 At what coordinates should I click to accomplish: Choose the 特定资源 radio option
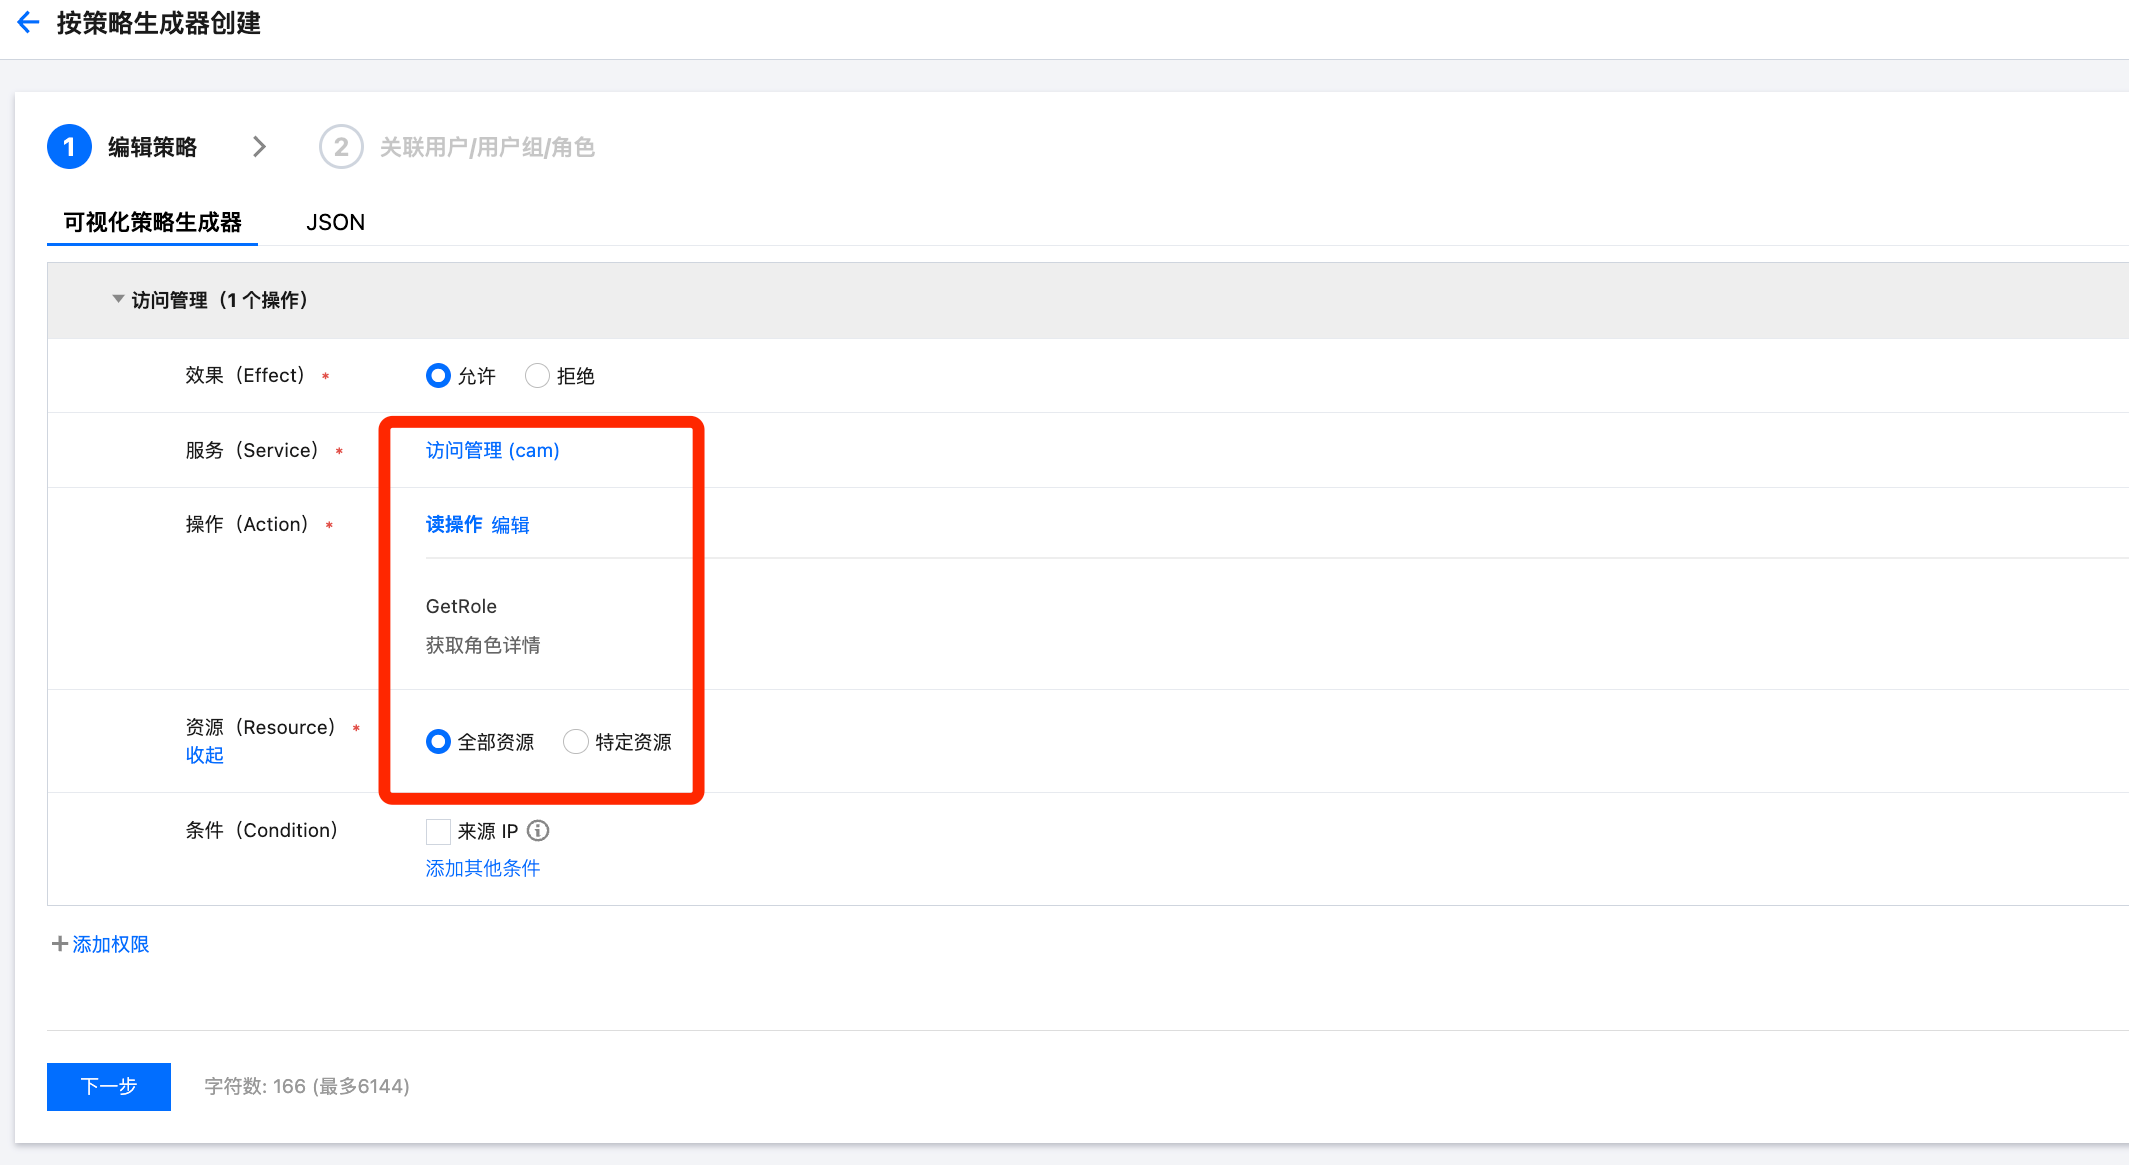(575, 742)
